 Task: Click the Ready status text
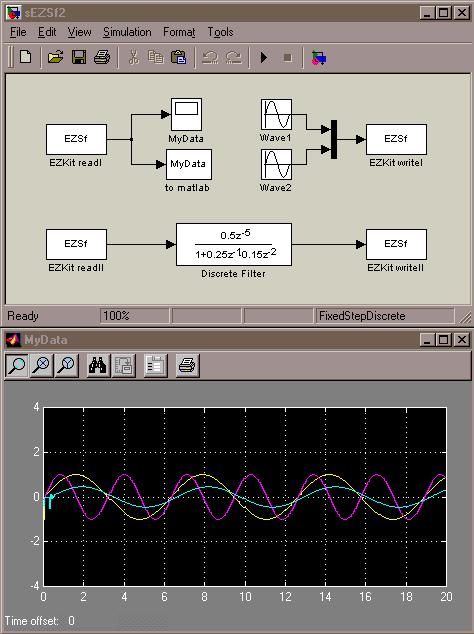[x=23, y=316]
